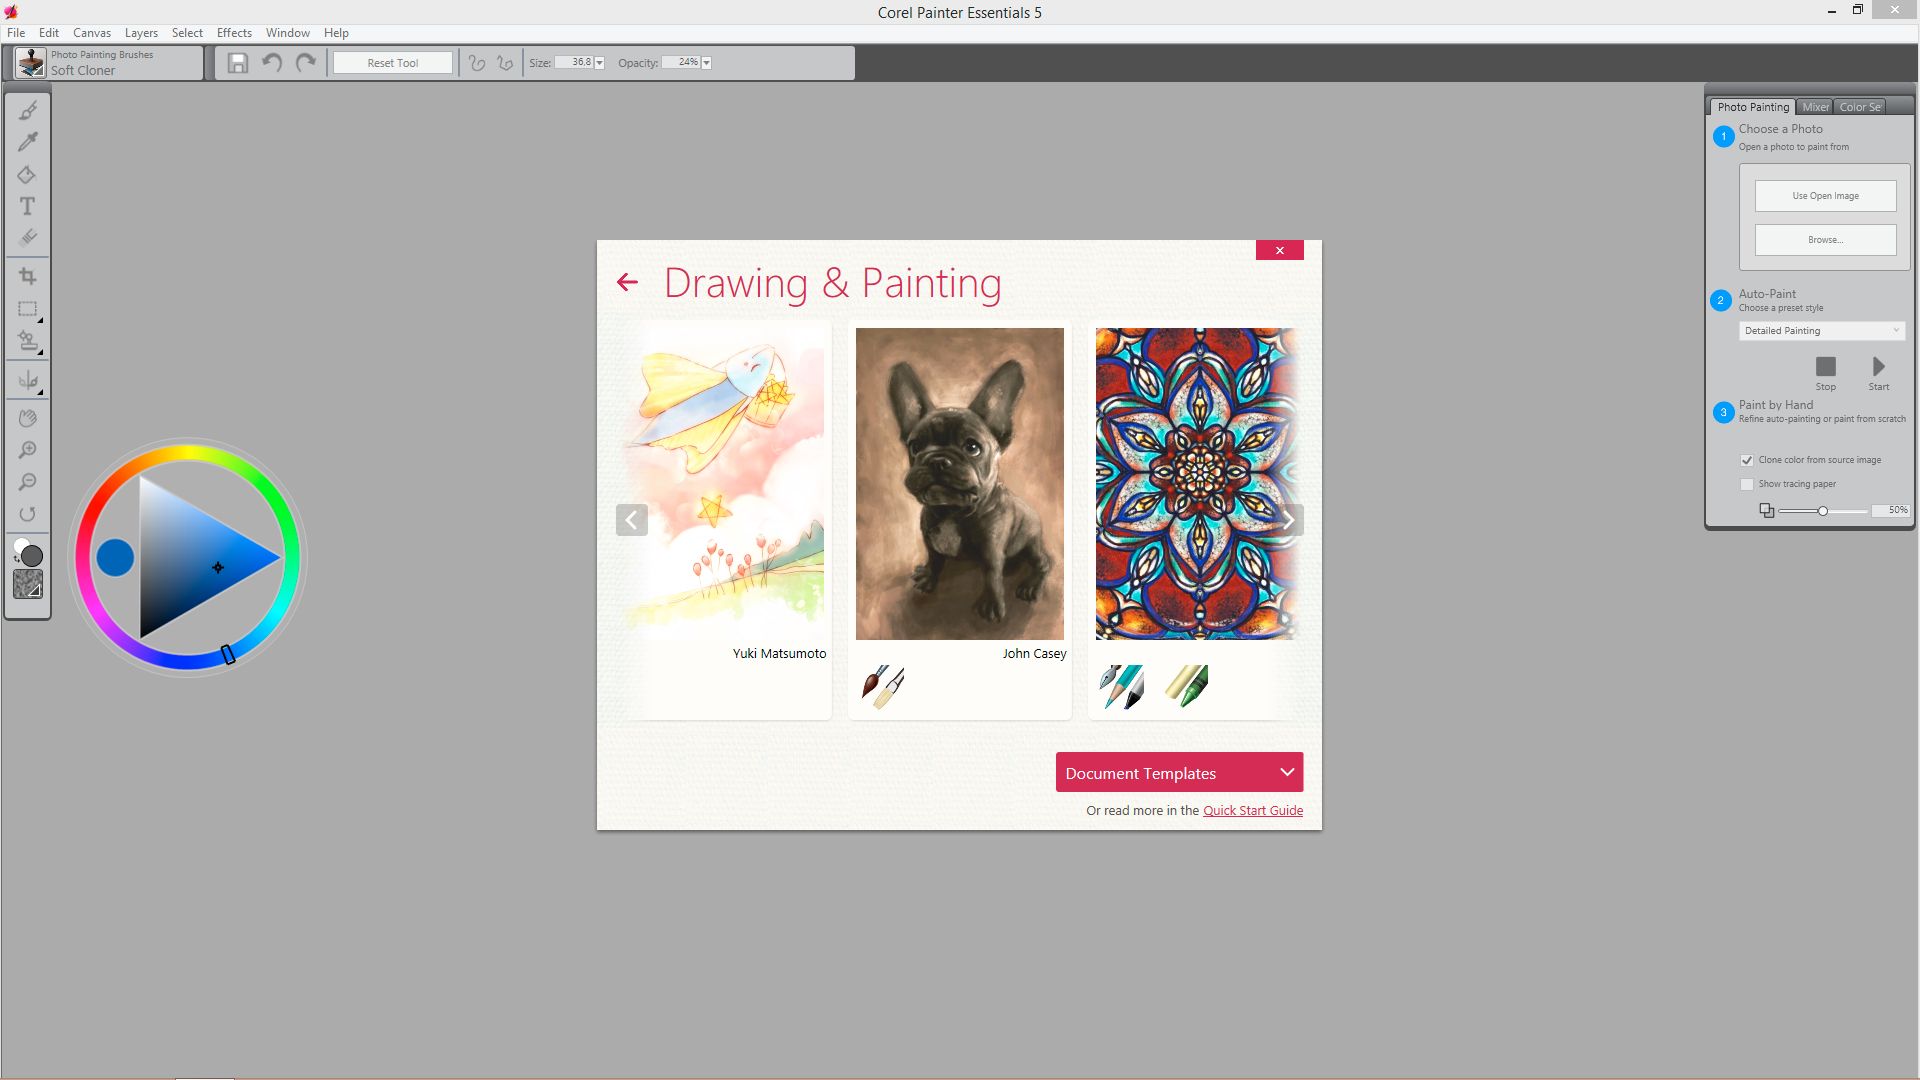This screenshot has width=1920, height=1080.
Task: Switch to the Mixer tab
Action: 1815,107
